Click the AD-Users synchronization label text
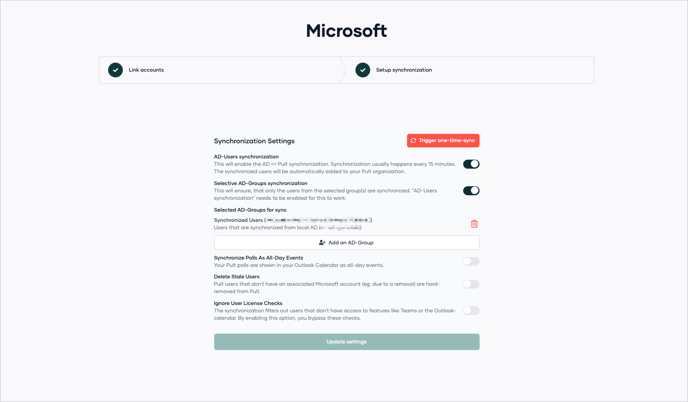Image resolution: width=688 pixels, height=402 pixels. coord(246,157)
